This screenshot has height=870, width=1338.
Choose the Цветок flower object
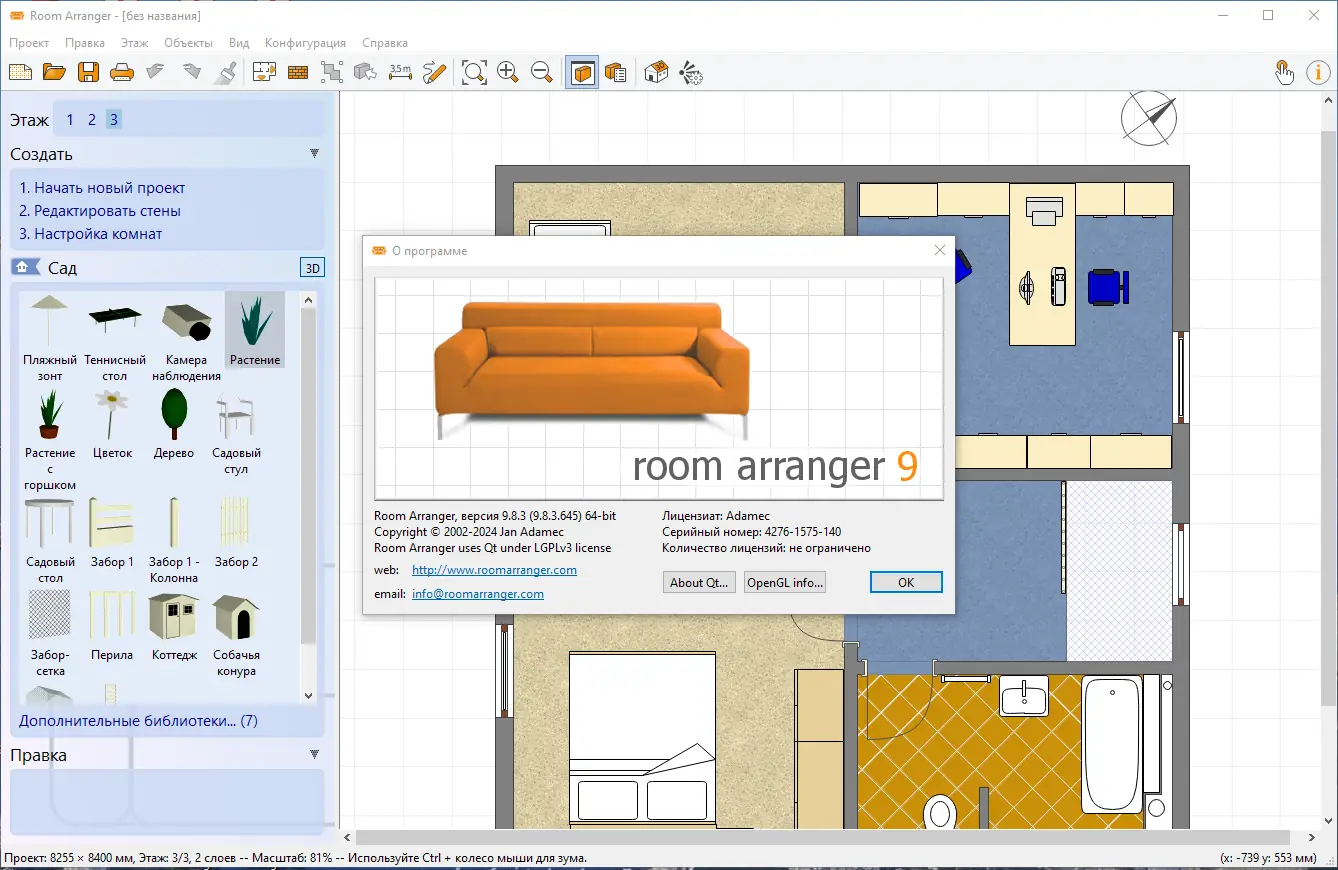pos(112,424)
